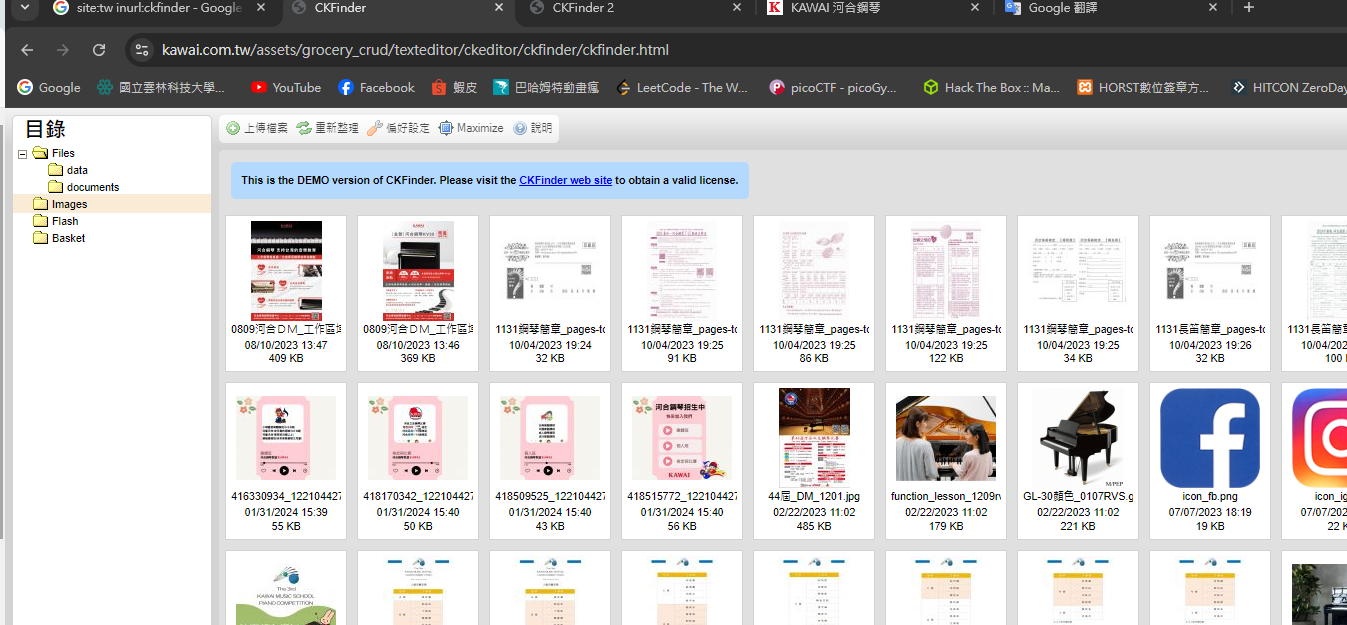The image size is (1347, 625).
Task: Select the Kawai Music School Piano Competition thumbnail
Action: [x=286, y=590]
